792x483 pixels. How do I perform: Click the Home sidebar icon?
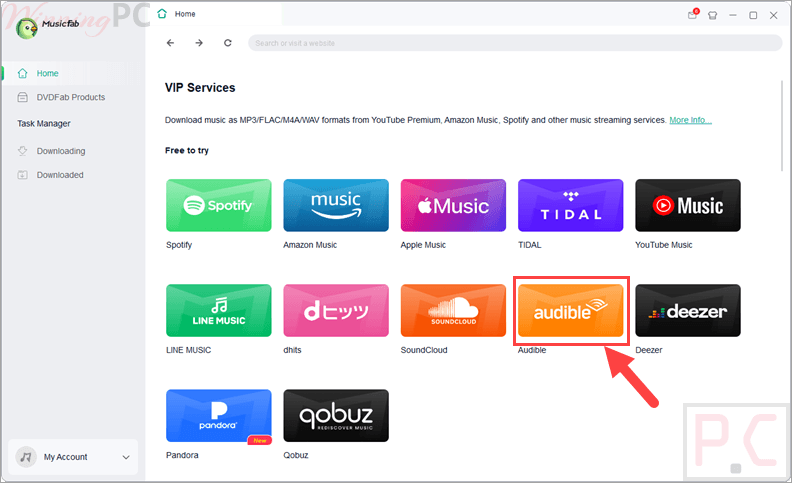coord(22,73)
